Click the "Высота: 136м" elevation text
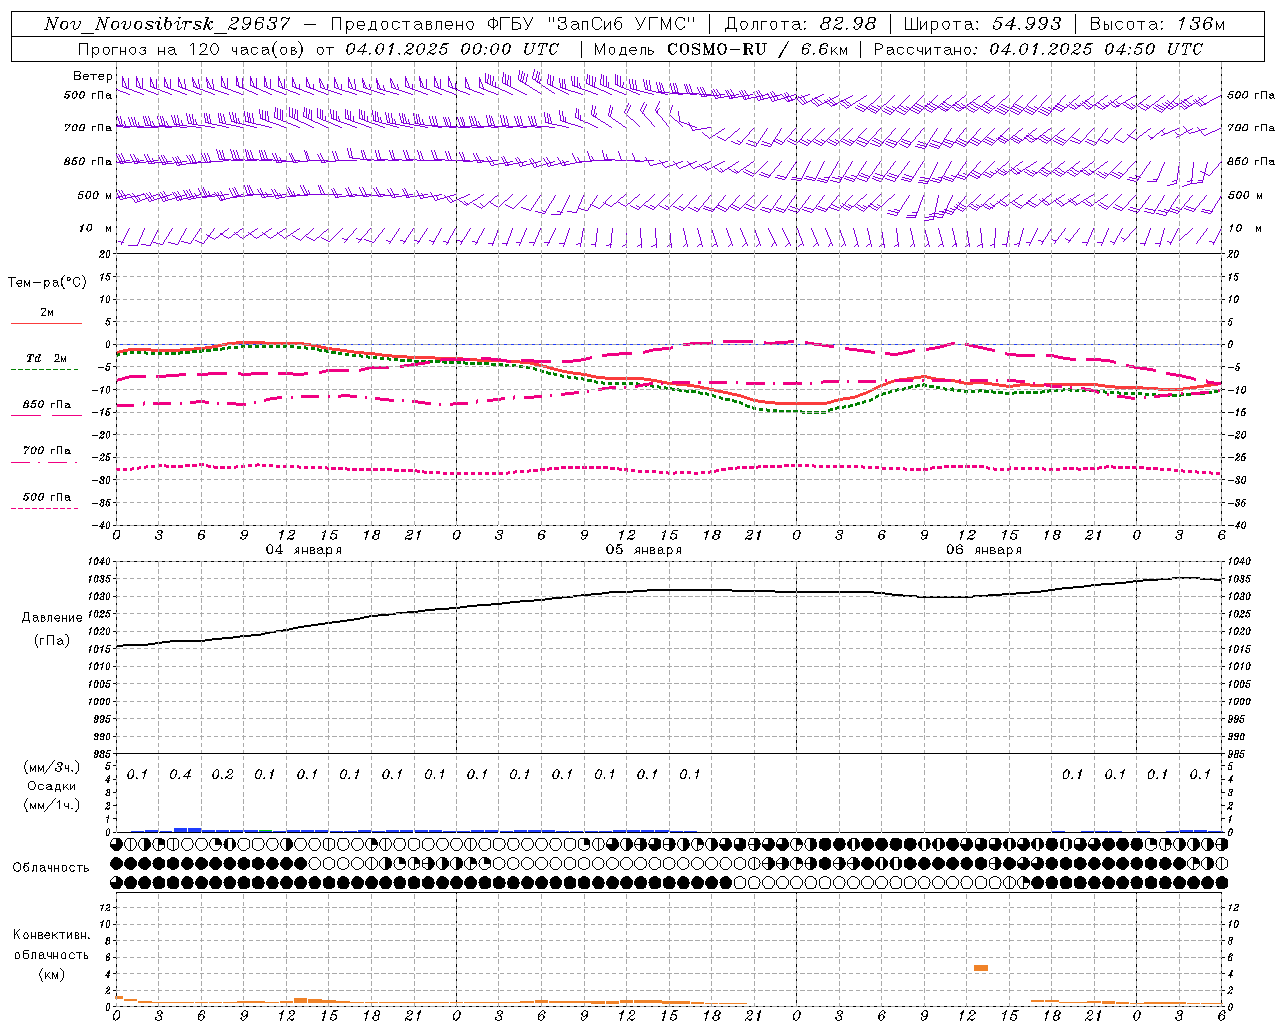The height and width of the screenshot is (1024, 1280). pos(1157,24)
